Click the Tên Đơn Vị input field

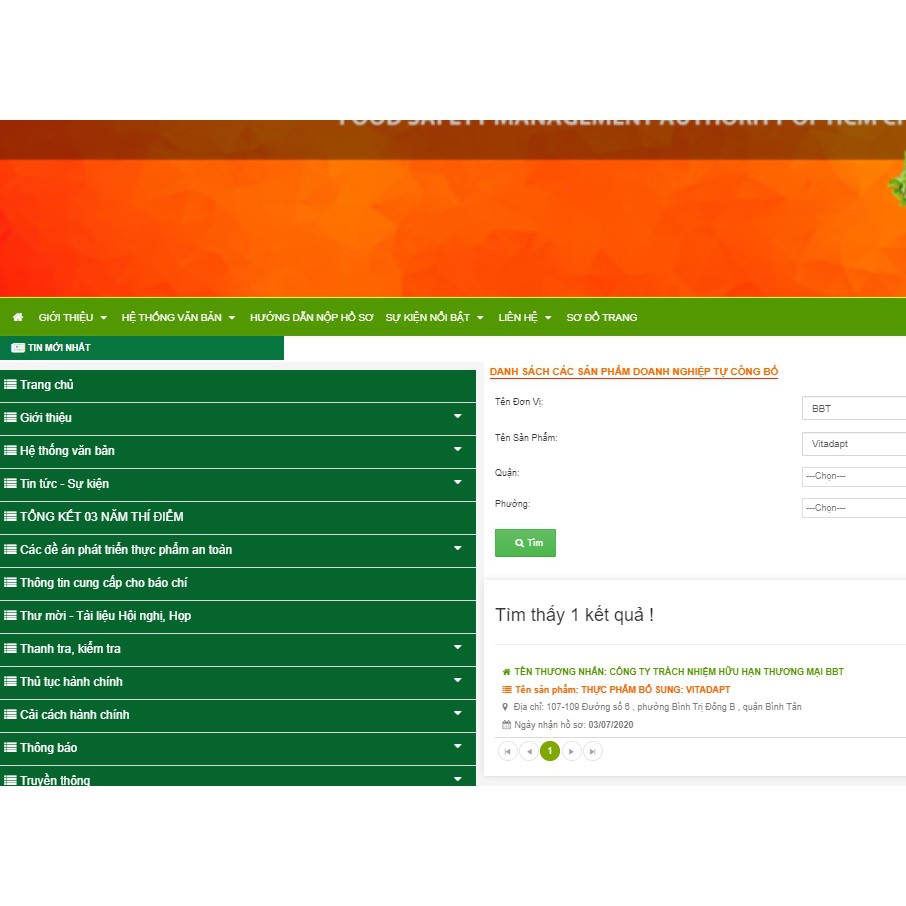853,408
